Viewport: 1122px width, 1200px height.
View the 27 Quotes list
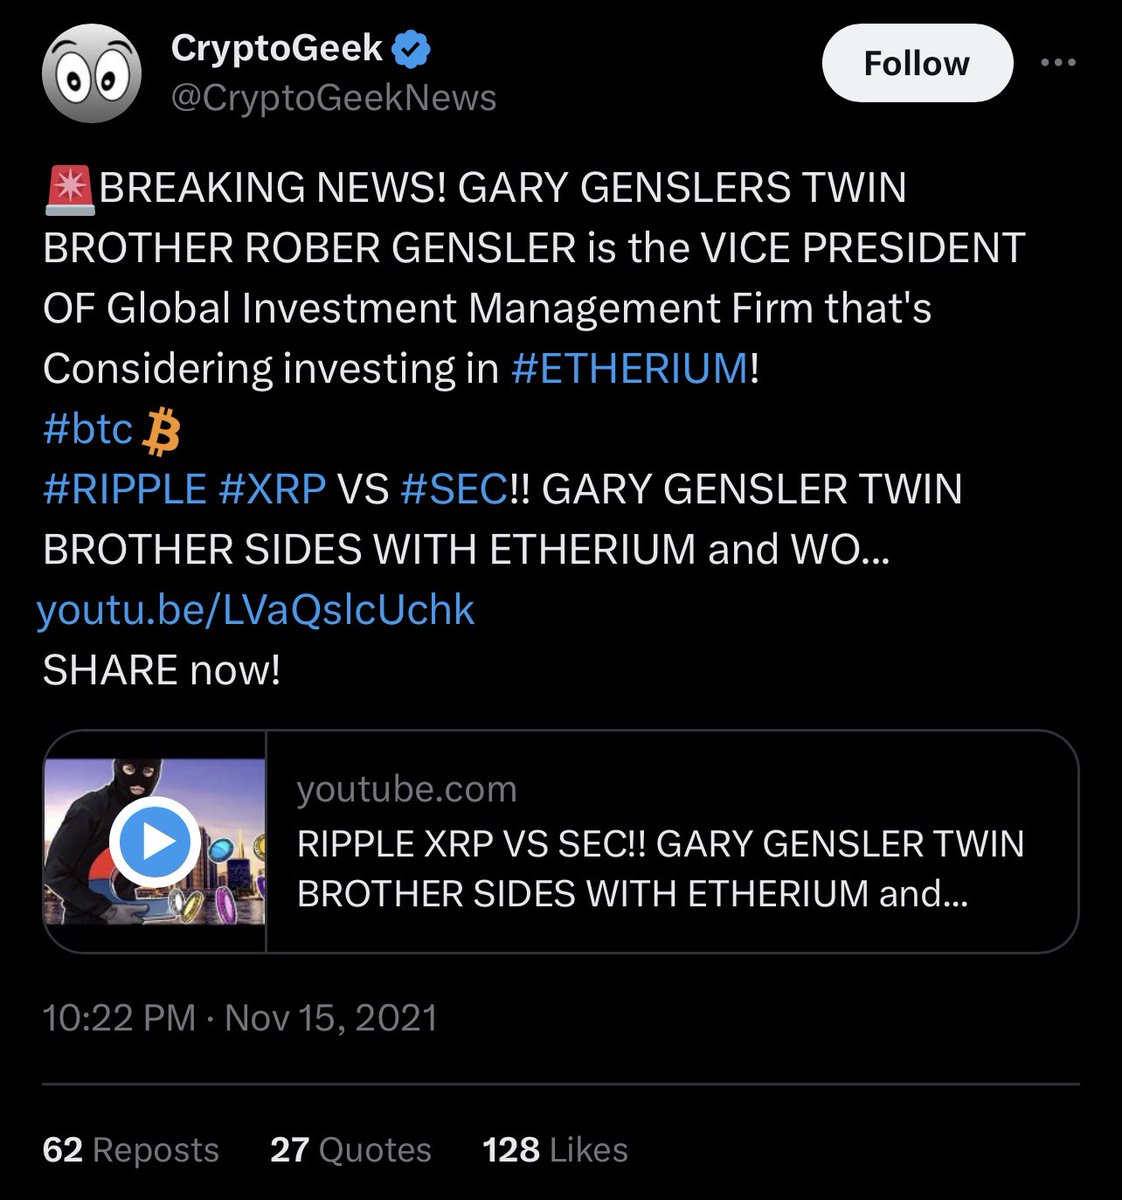click(350, 1150)
